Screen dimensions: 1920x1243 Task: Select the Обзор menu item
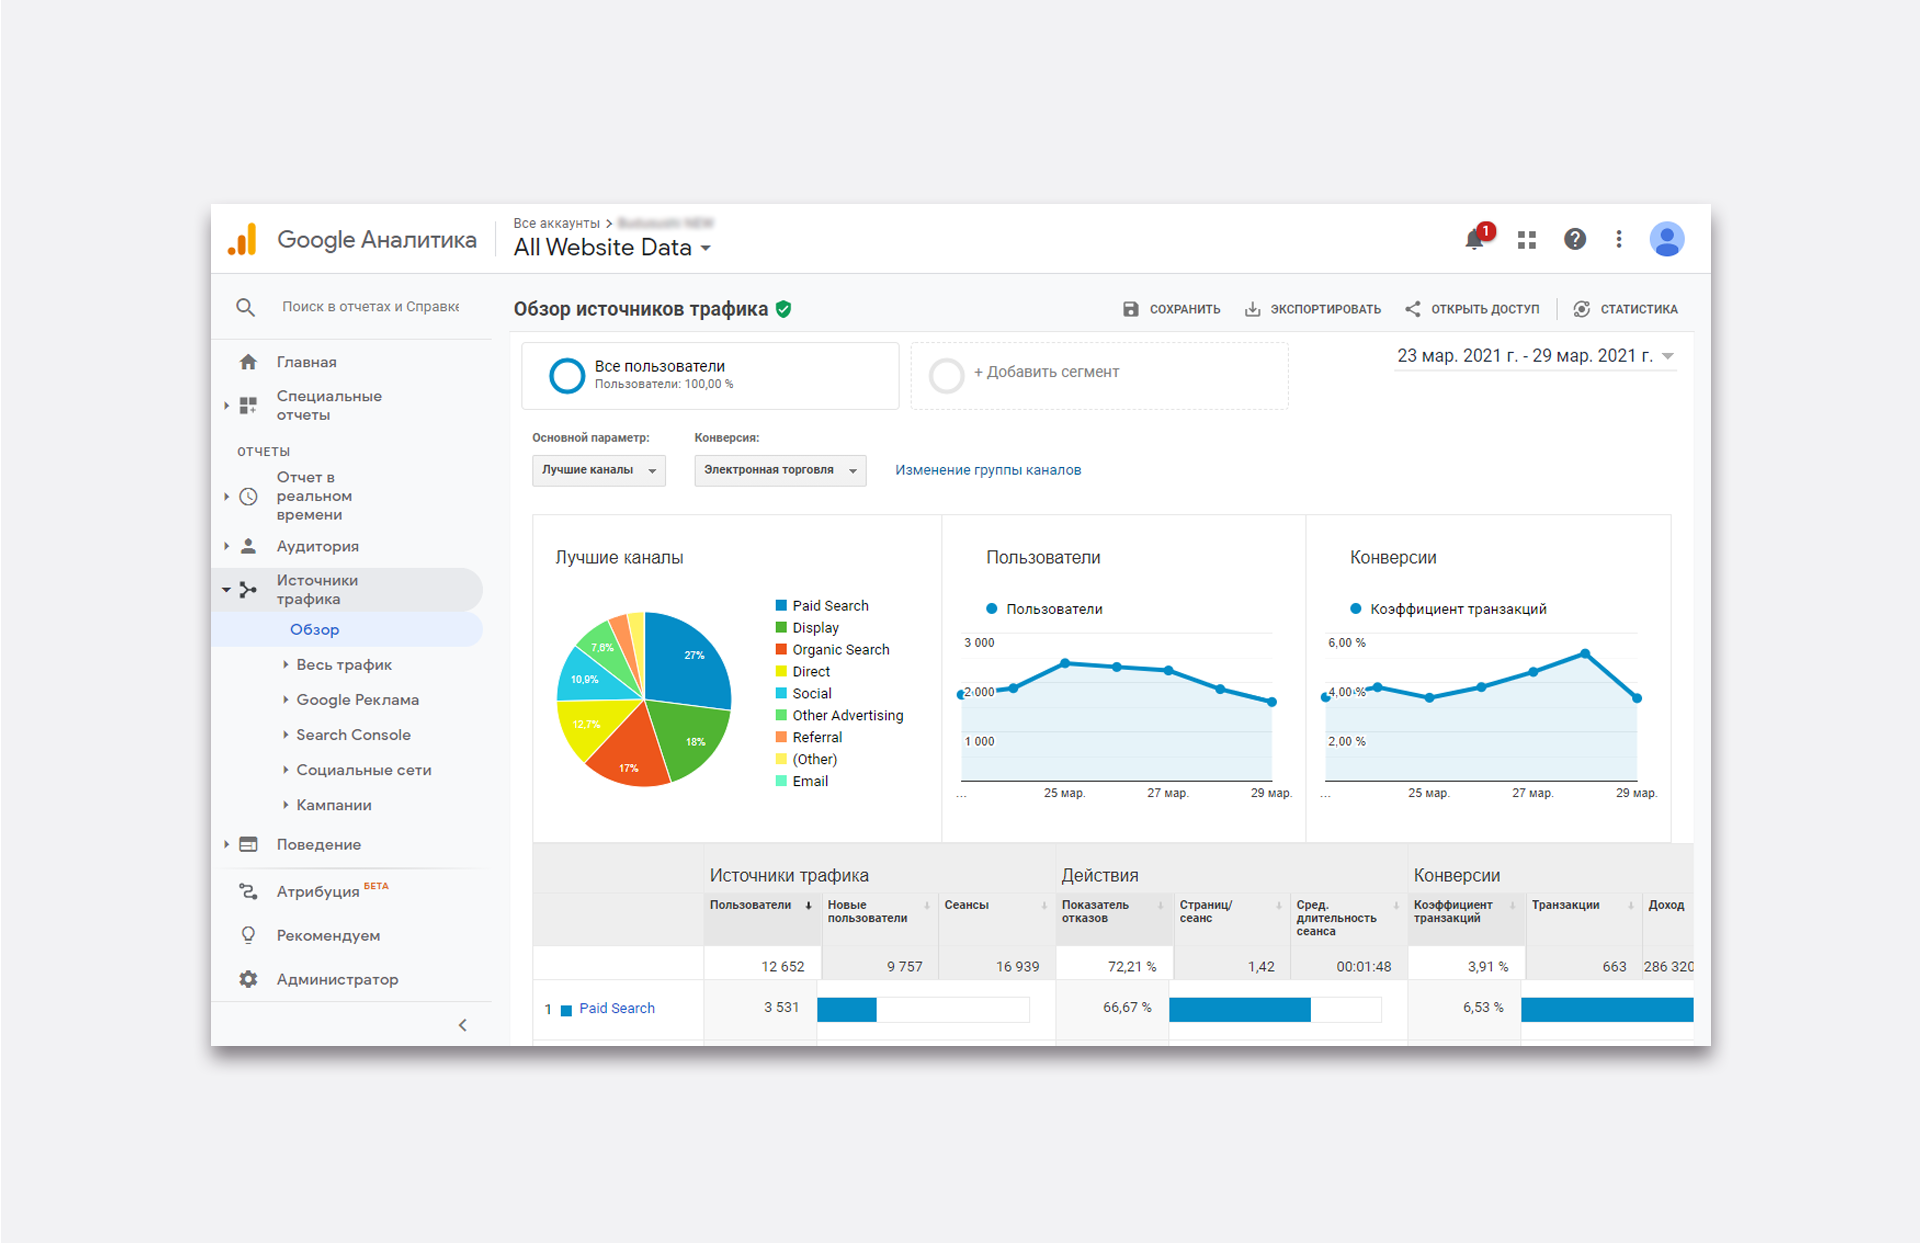coord(314,630)
